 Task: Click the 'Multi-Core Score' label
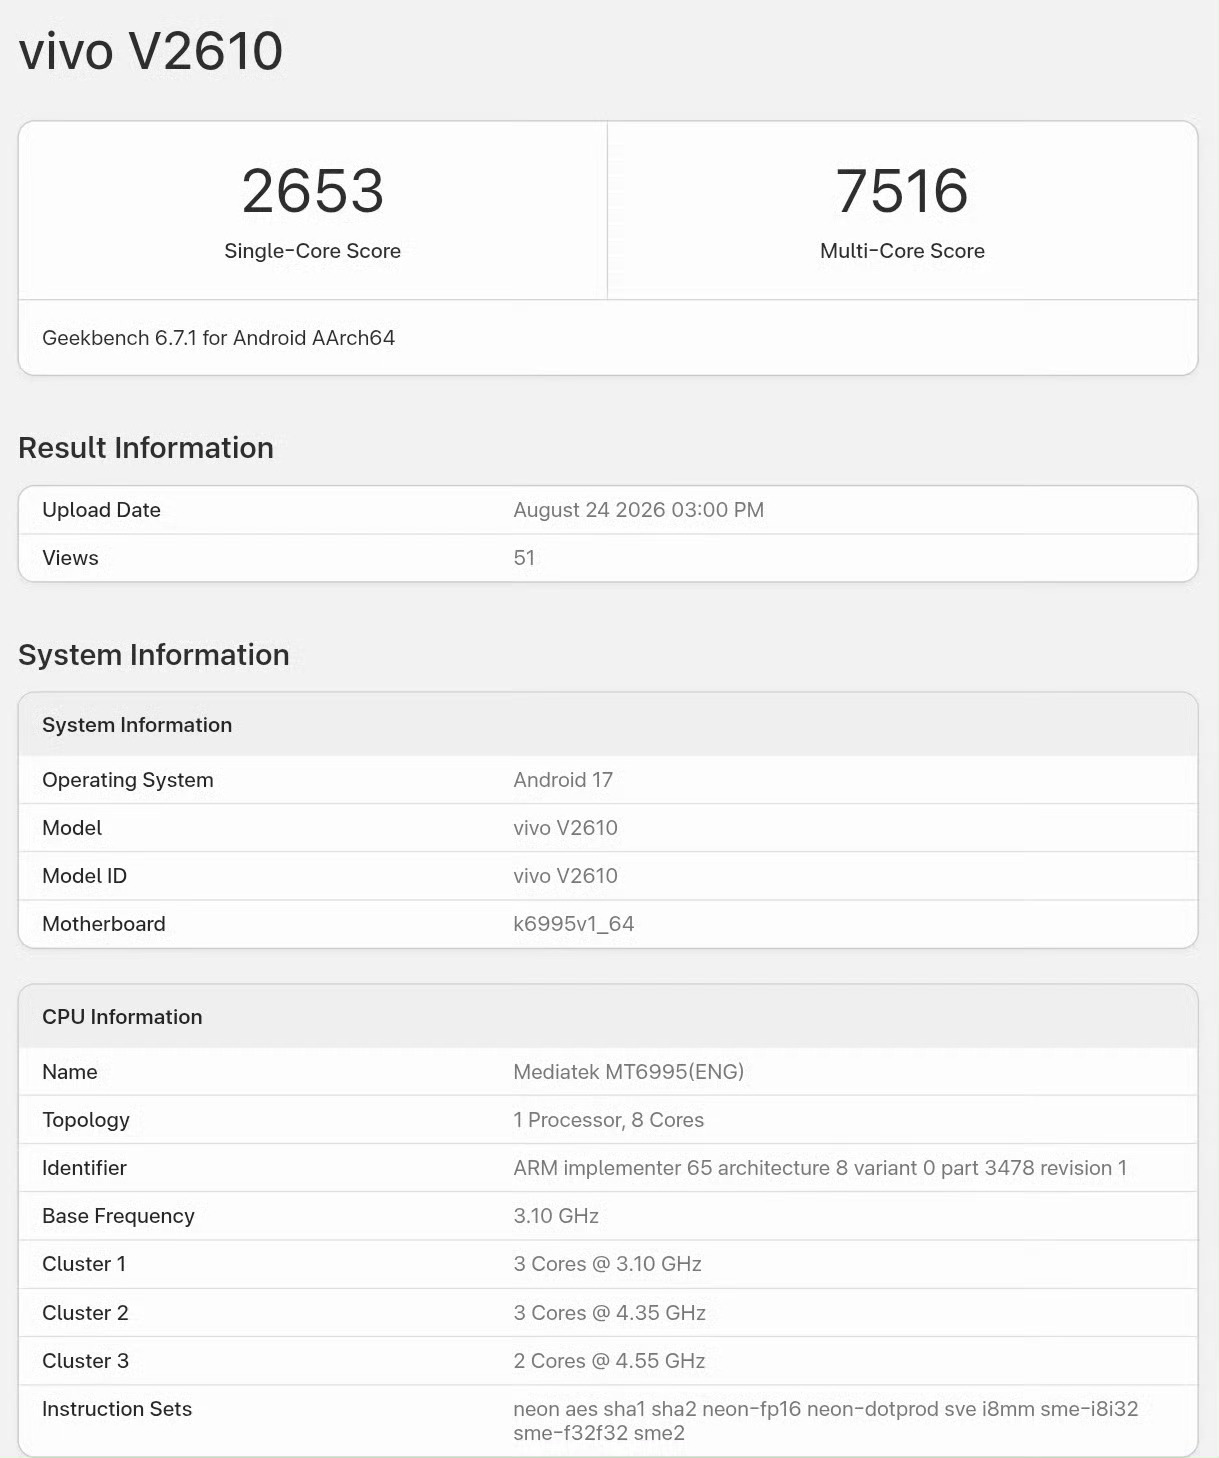pyautogui.click(x=902, y=251)
